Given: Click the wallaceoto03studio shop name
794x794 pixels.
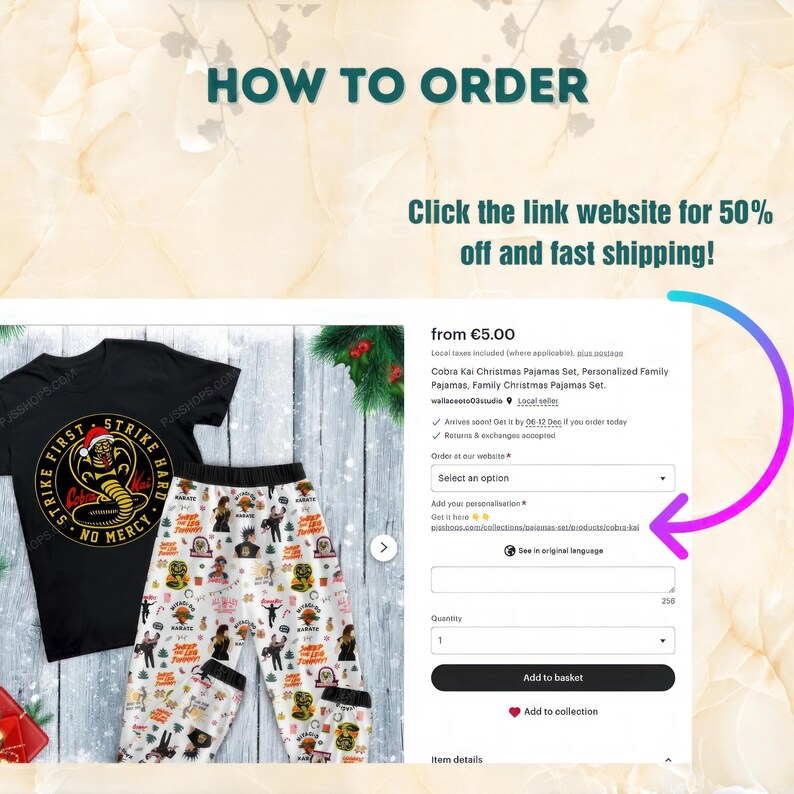Looking at the screenshot, I should 466,401.
